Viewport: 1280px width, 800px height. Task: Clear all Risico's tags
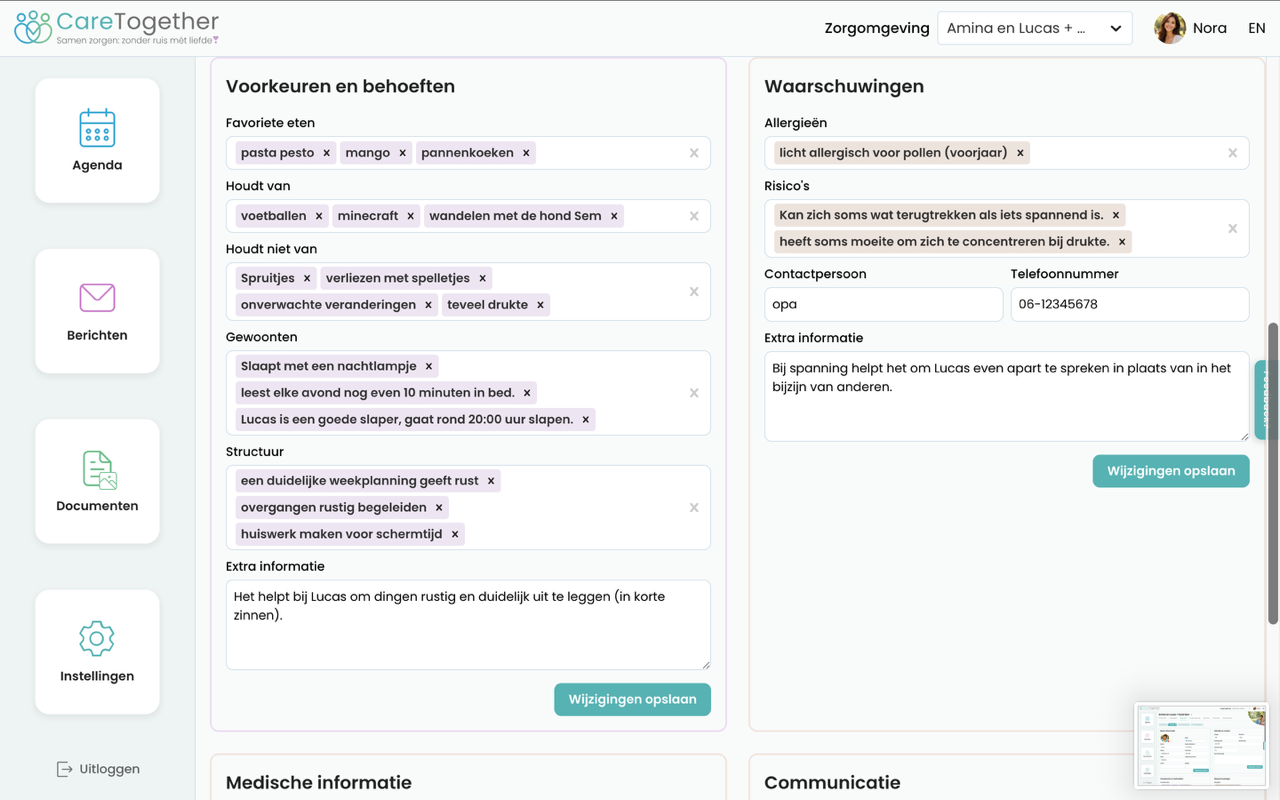[1232, 228]
